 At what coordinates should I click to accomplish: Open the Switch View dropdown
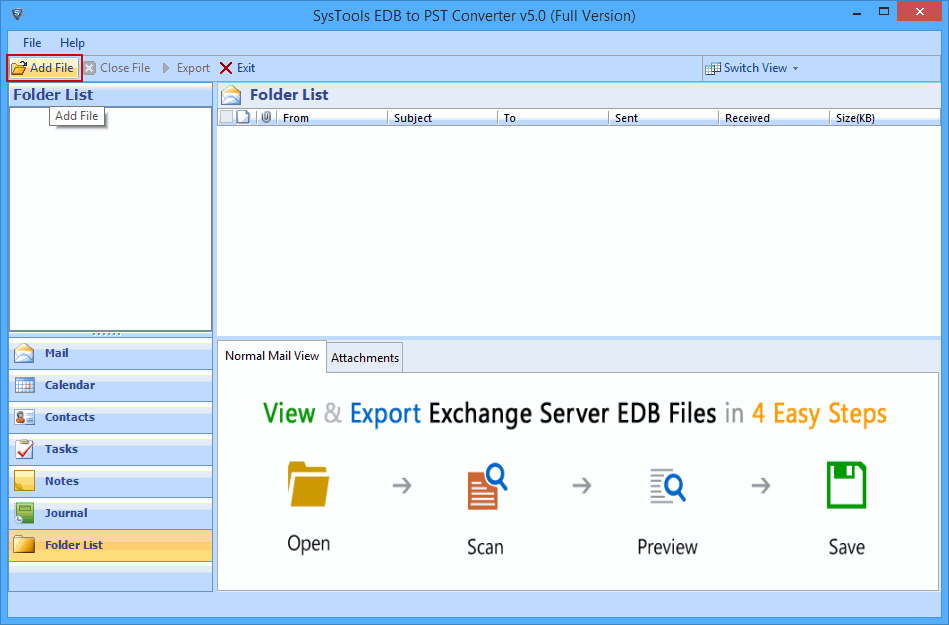click(x=752, y=68)
